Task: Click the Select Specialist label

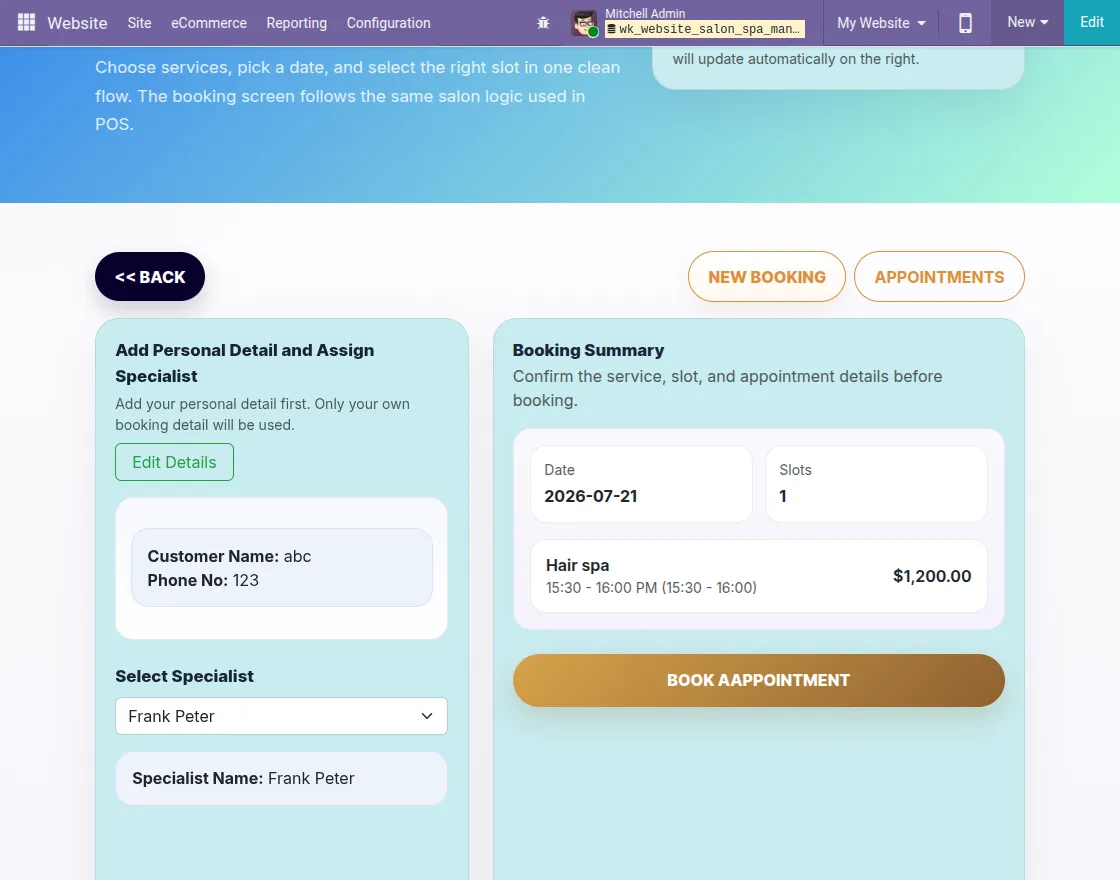Action: 184,676
